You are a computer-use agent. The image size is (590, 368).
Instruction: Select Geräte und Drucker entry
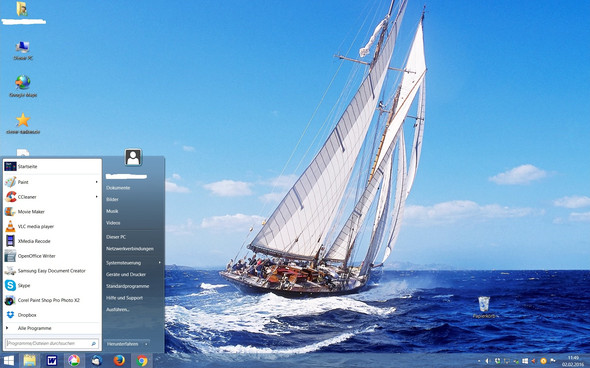[x=126, y=275]
